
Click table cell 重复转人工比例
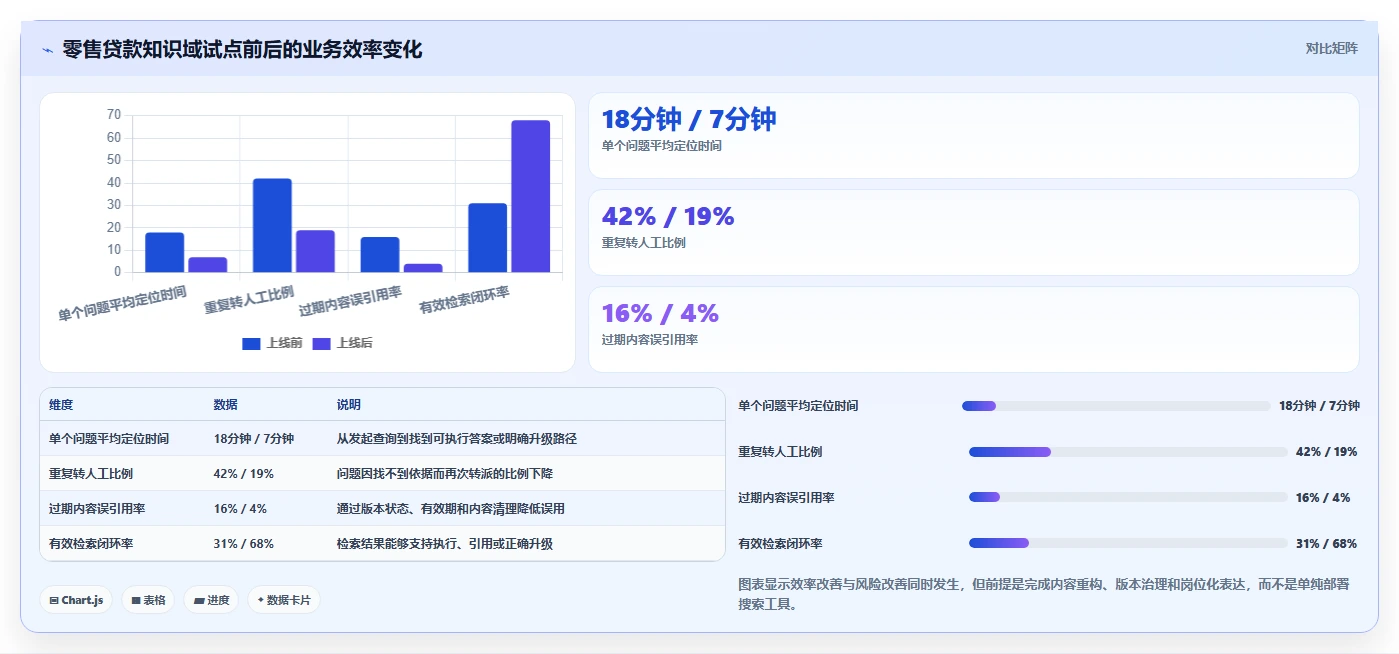91,474
